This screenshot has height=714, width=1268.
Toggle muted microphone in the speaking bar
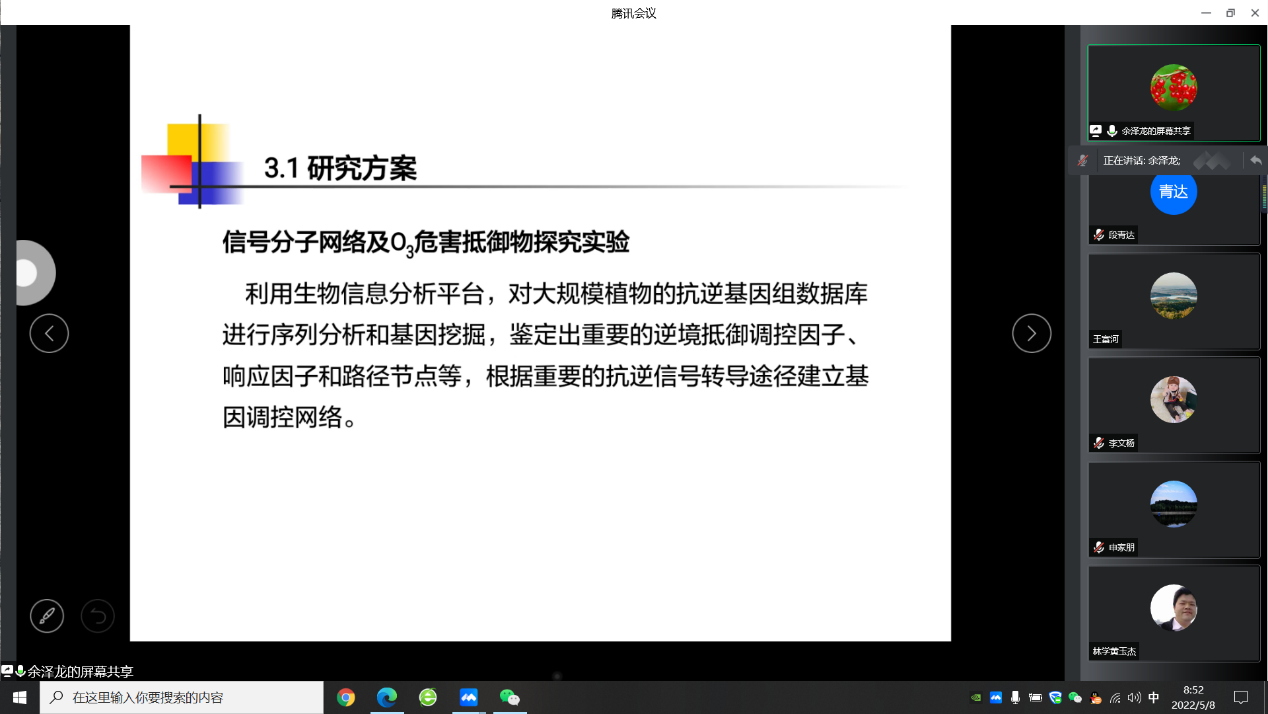(1082, 160)
